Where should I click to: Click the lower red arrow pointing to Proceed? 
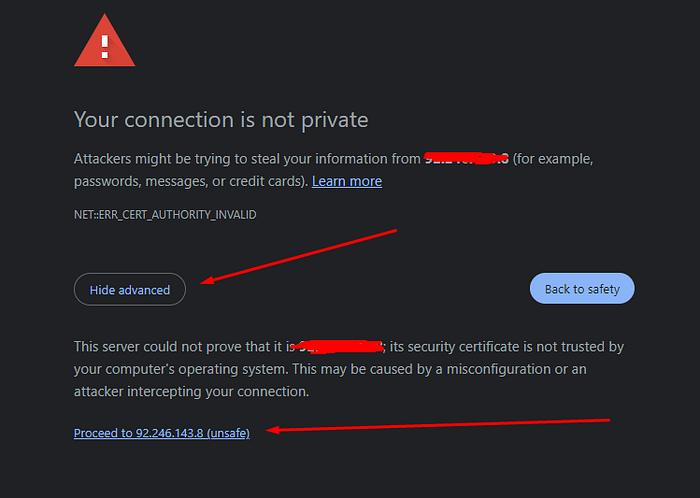pos(440,426)
